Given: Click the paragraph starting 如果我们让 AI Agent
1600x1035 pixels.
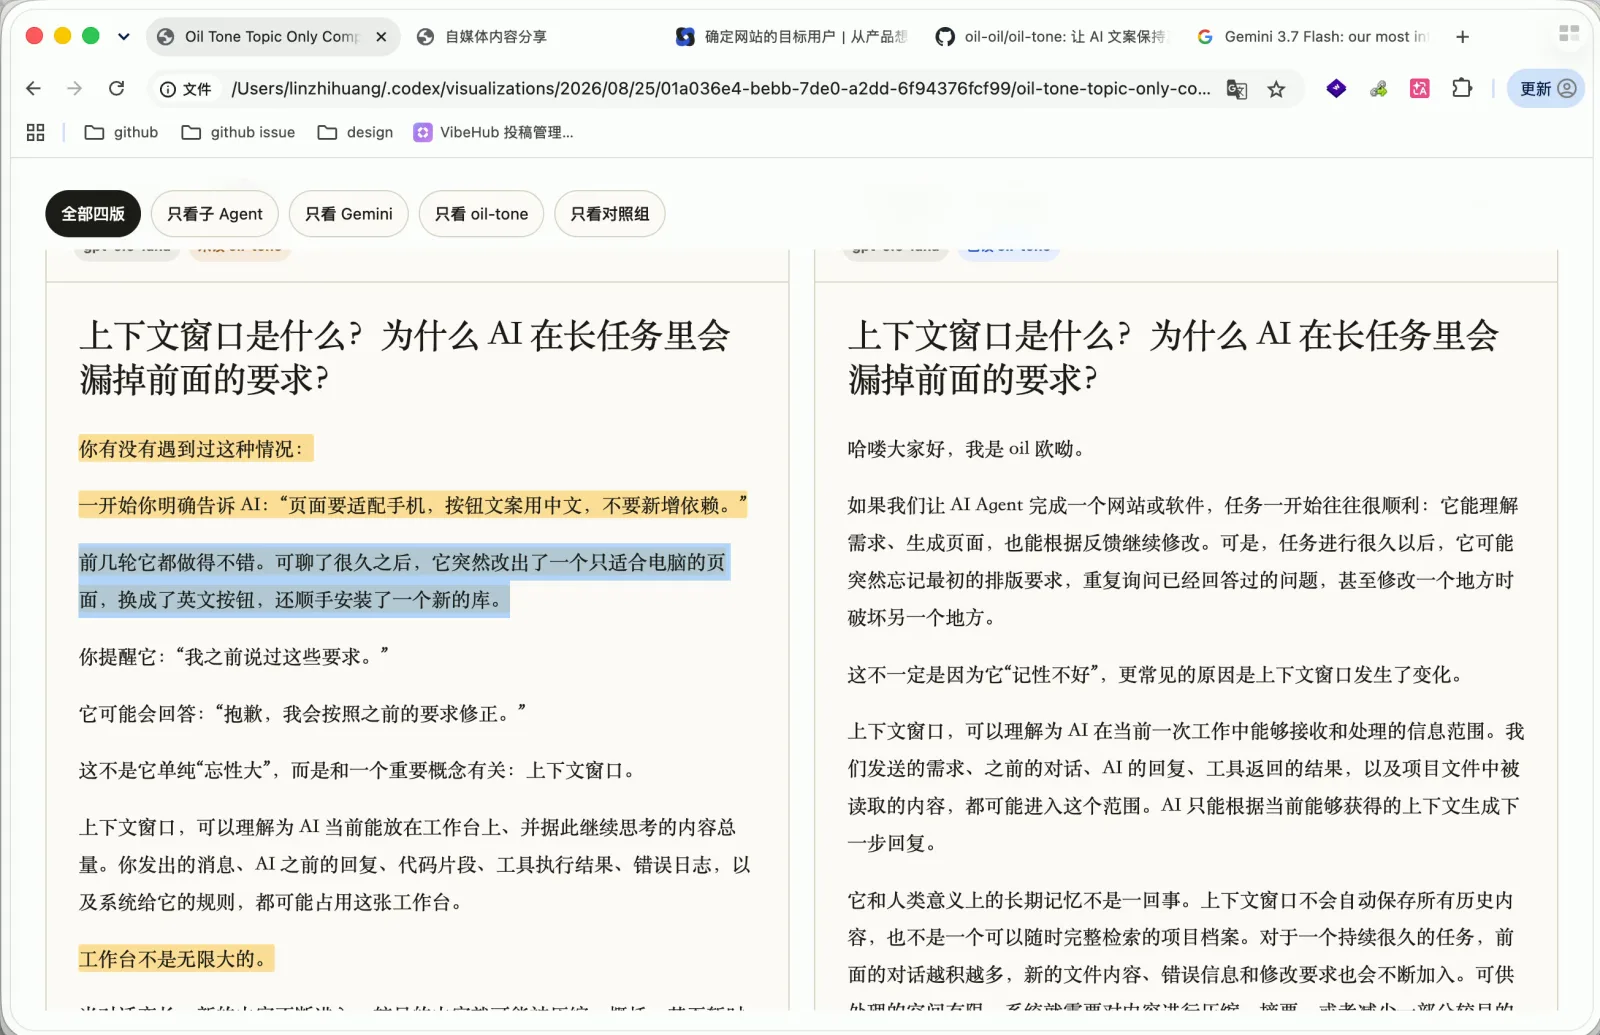Looking at the screenshot, I should click(1183, 562).
